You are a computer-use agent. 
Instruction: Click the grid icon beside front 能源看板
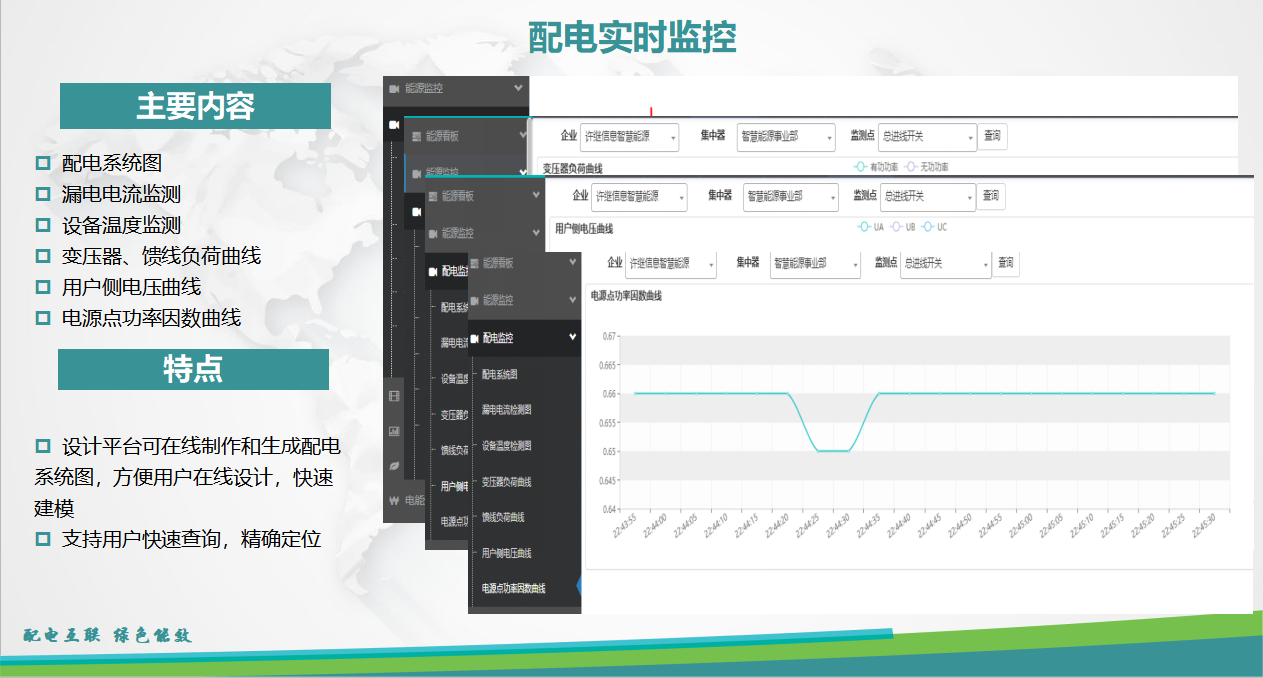pos(474,263)
